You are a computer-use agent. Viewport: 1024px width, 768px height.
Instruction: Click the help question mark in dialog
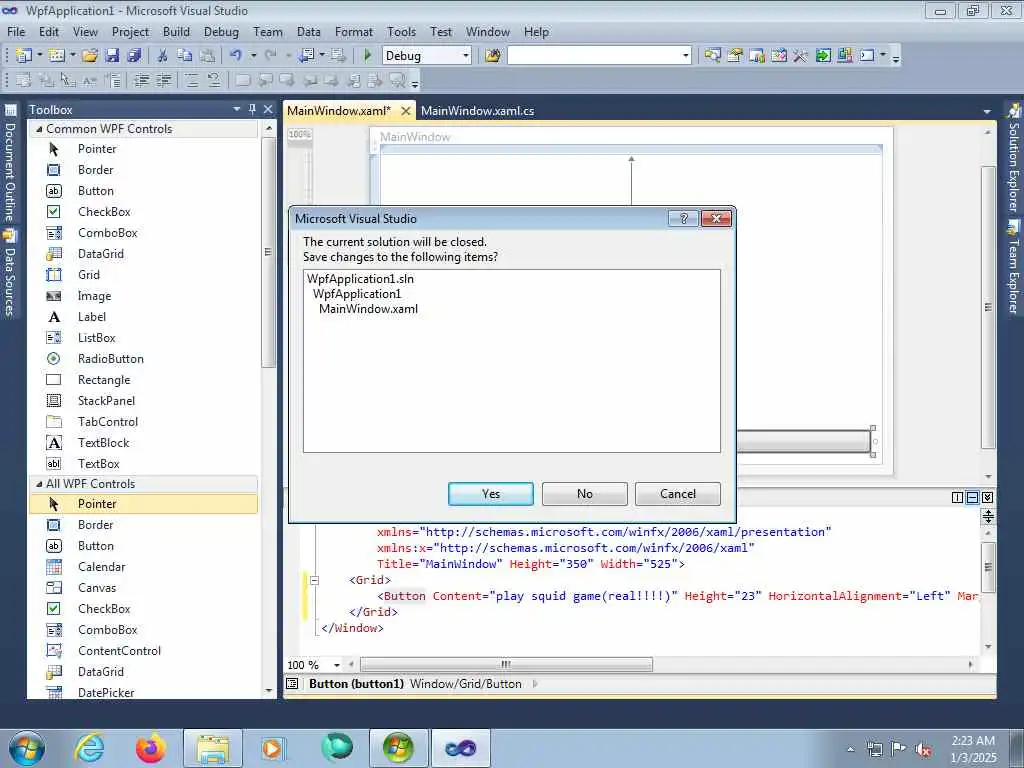coord(684,218)
